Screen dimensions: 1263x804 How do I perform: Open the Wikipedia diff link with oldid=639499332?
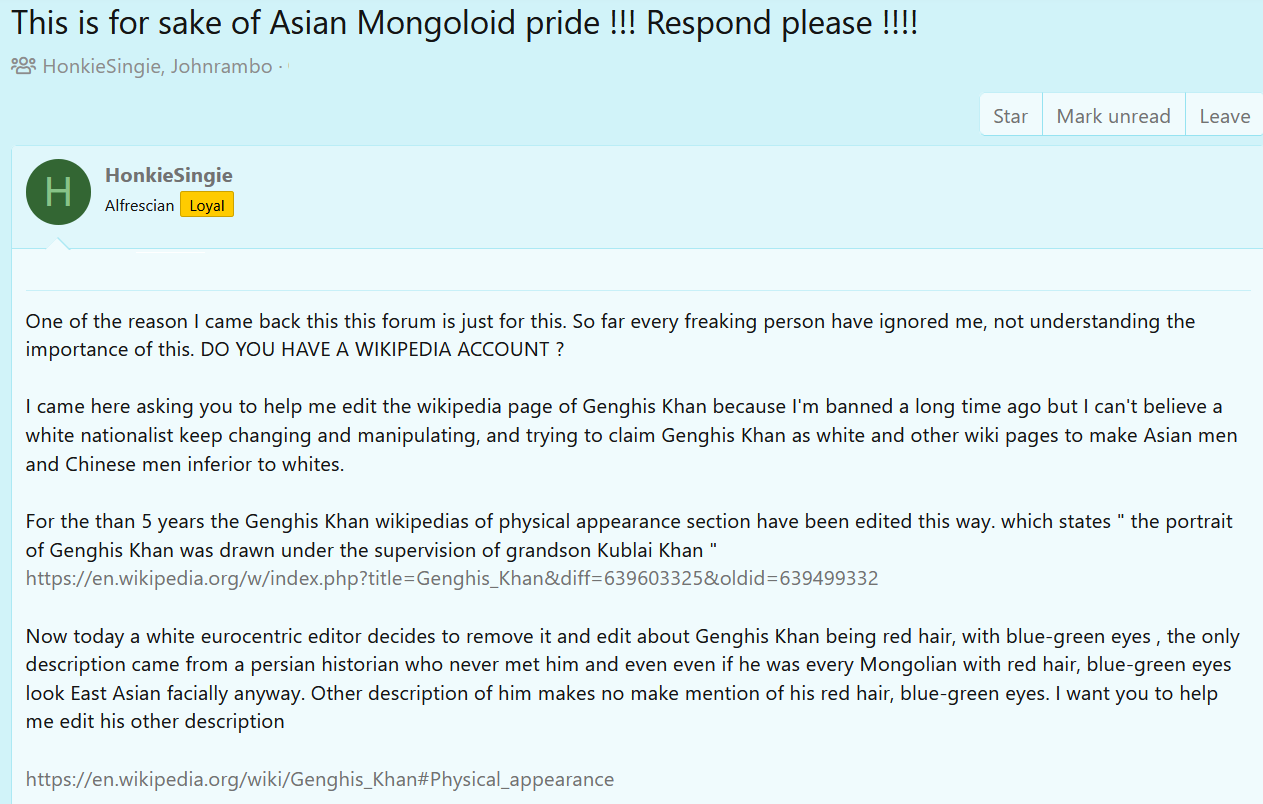pos(452,578)
